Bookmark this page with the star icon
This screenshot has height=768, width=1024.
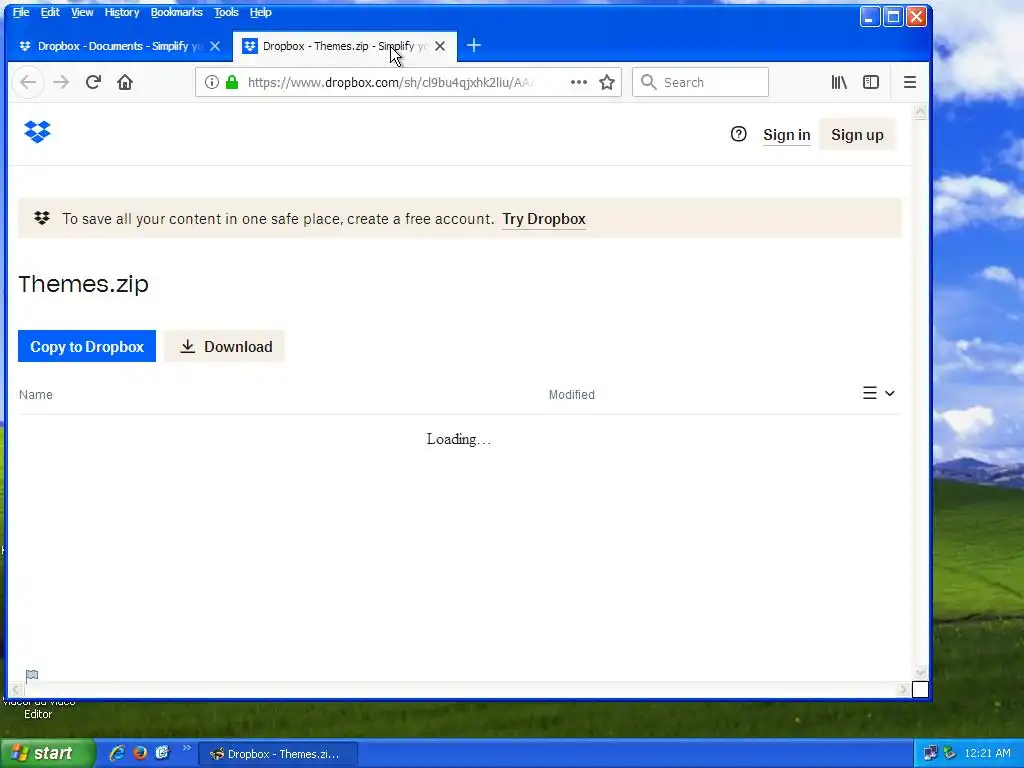tap(607, 82)
